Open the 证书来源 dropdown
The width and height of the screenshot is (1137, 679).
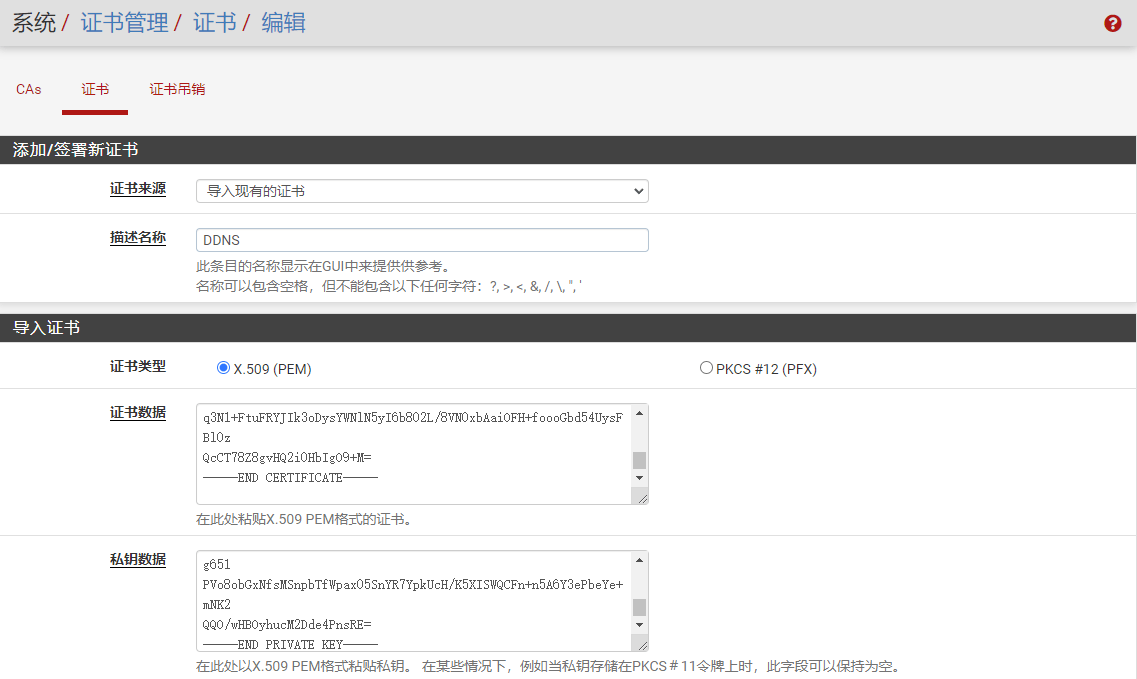(422, 191)
